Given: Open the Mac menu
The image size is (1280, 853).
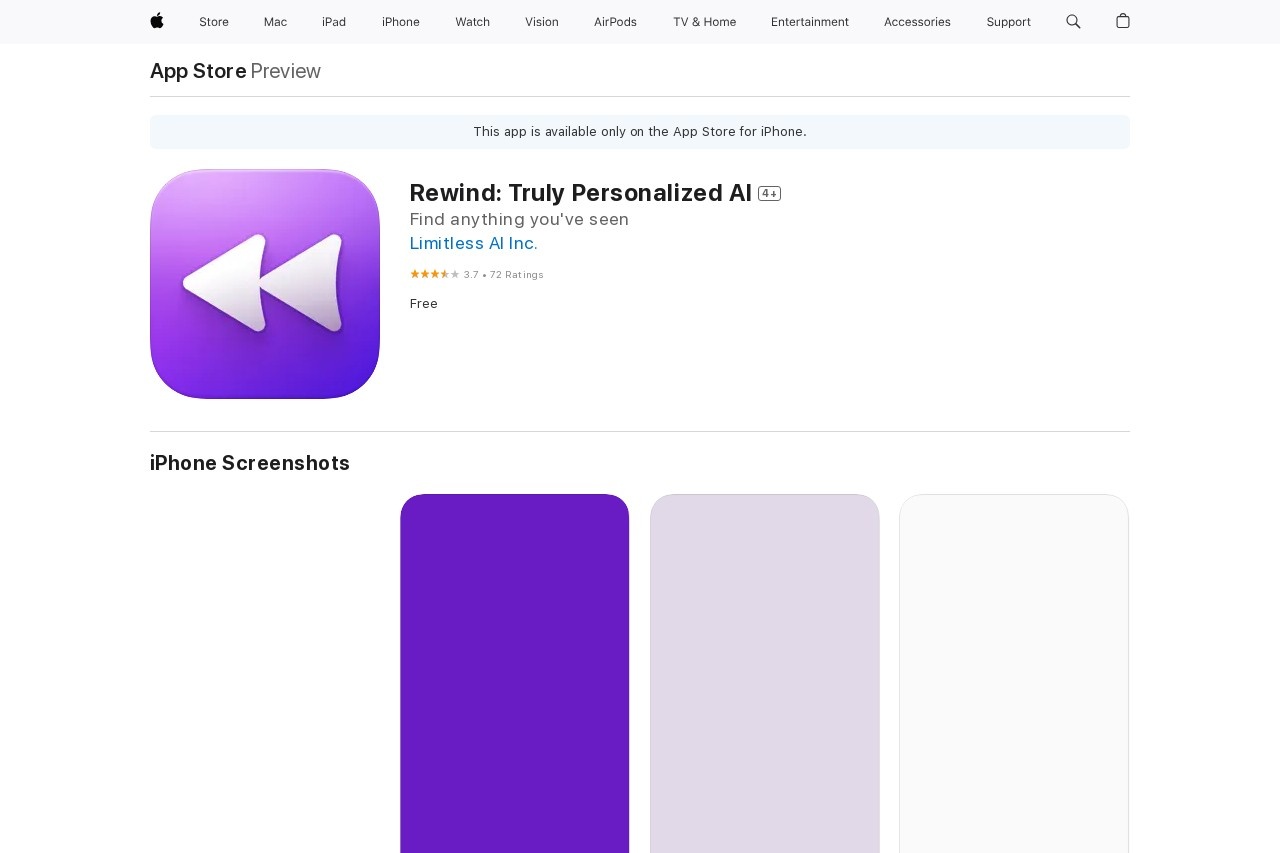Looking at the screenshot, I should (x=275, y=22).
